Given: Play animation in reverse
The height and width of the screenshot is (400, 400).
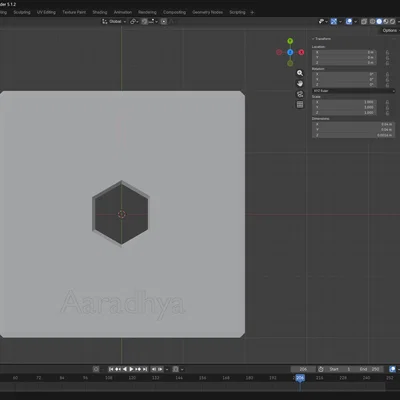Looking at the screenshot, I should [x=125, y=369].
